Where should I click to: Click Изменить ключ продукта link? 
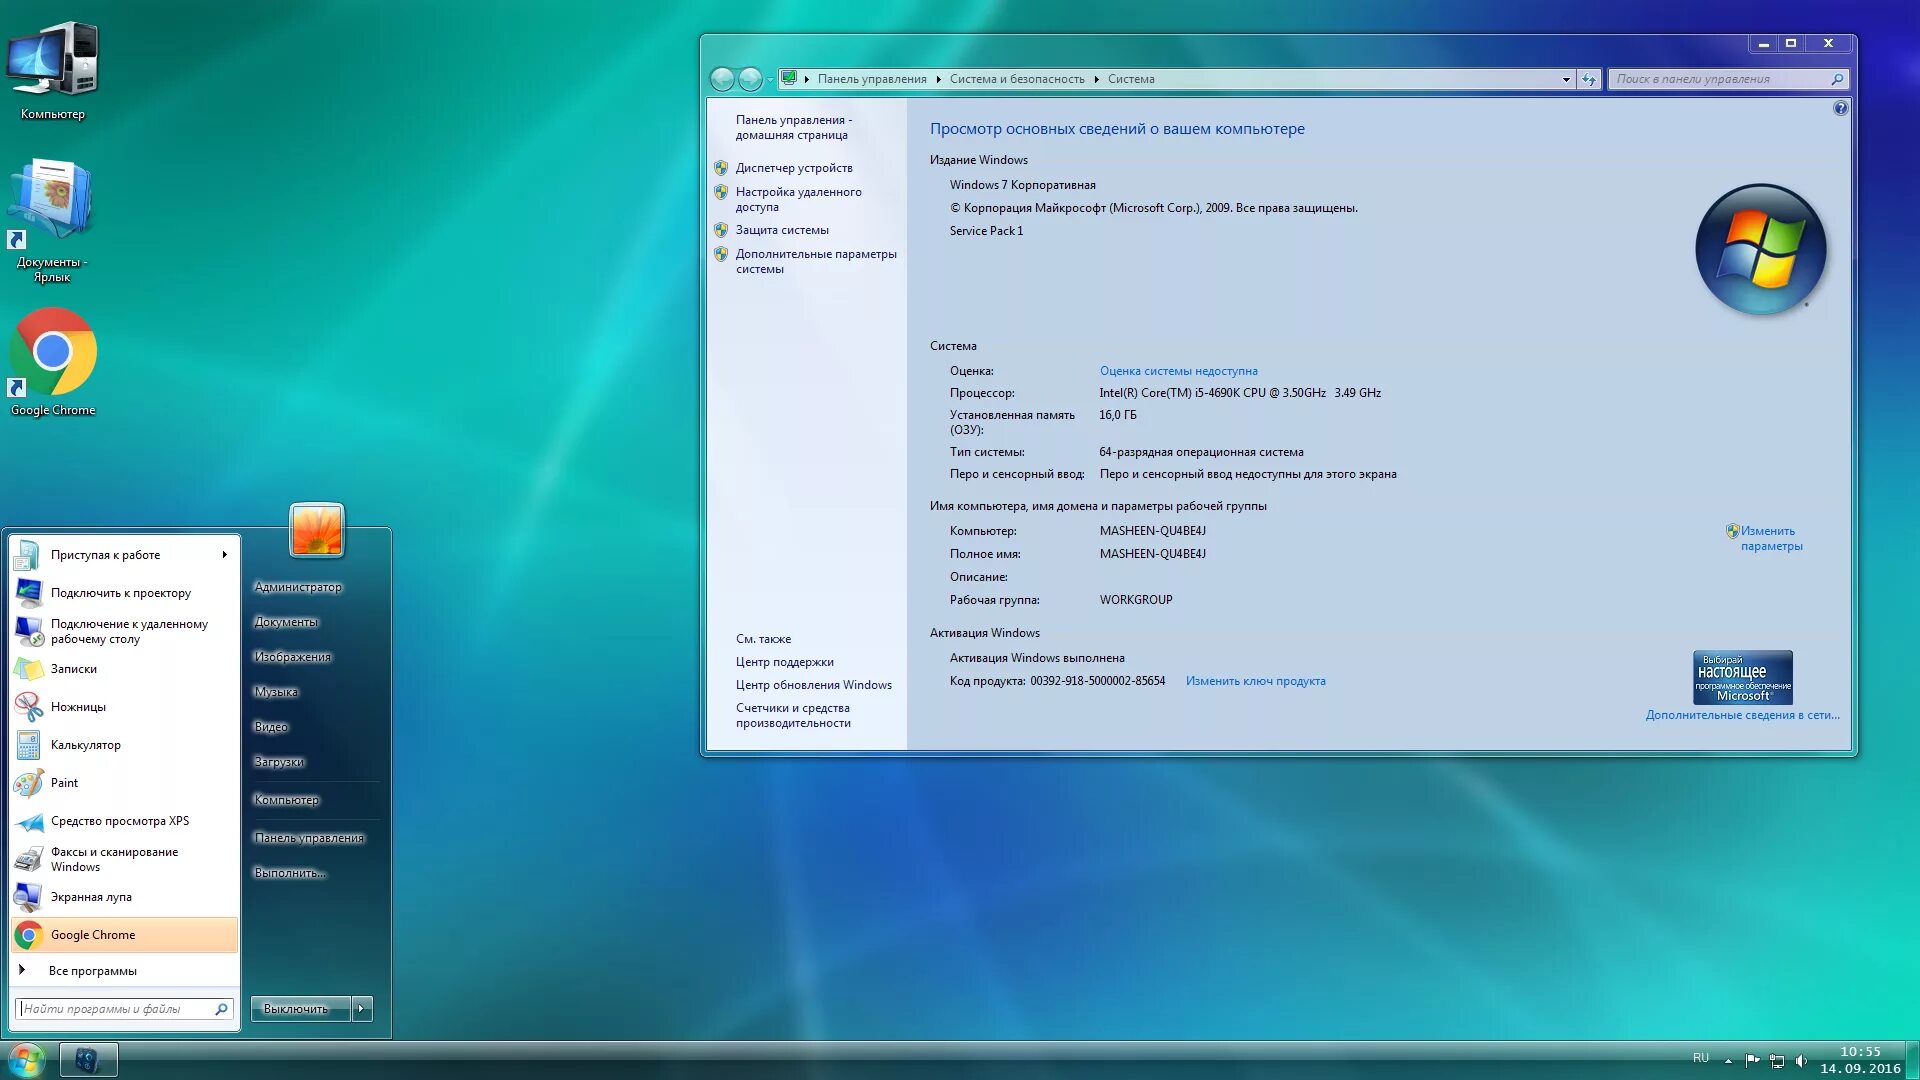pos(1256,681)
